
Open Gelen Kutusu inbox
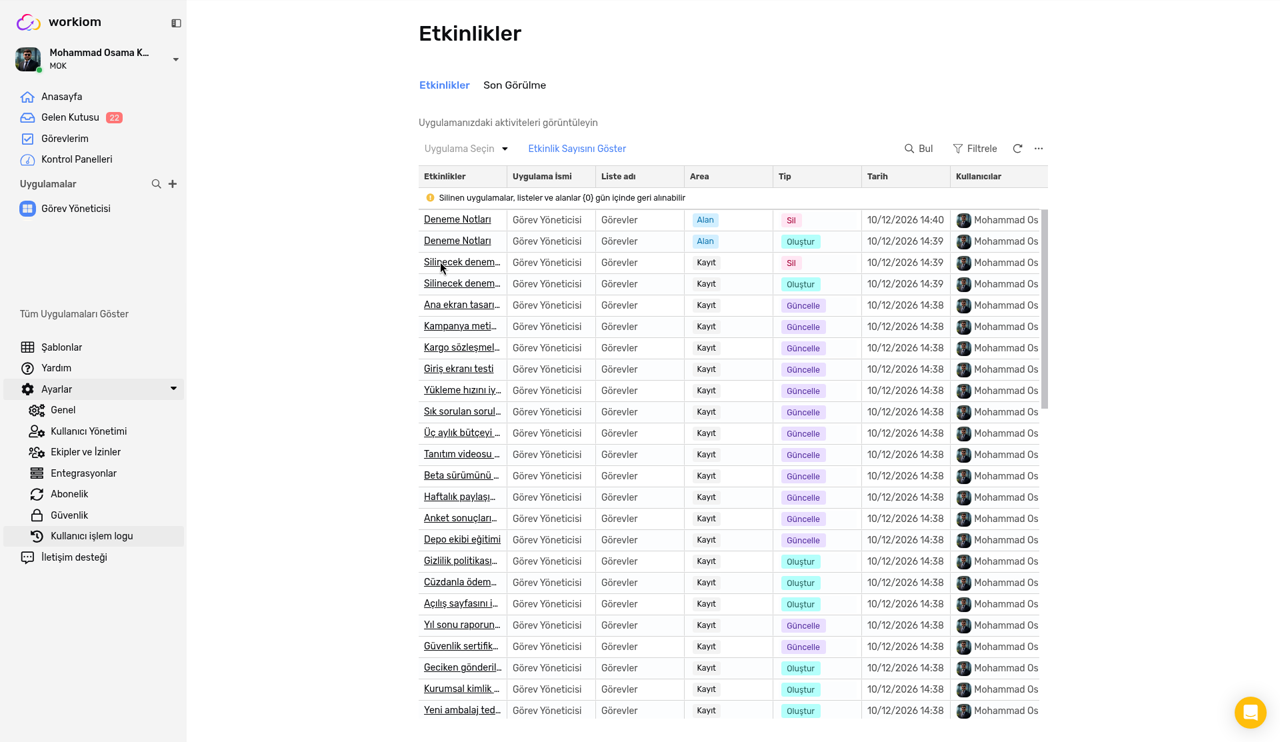click(70, 118)
